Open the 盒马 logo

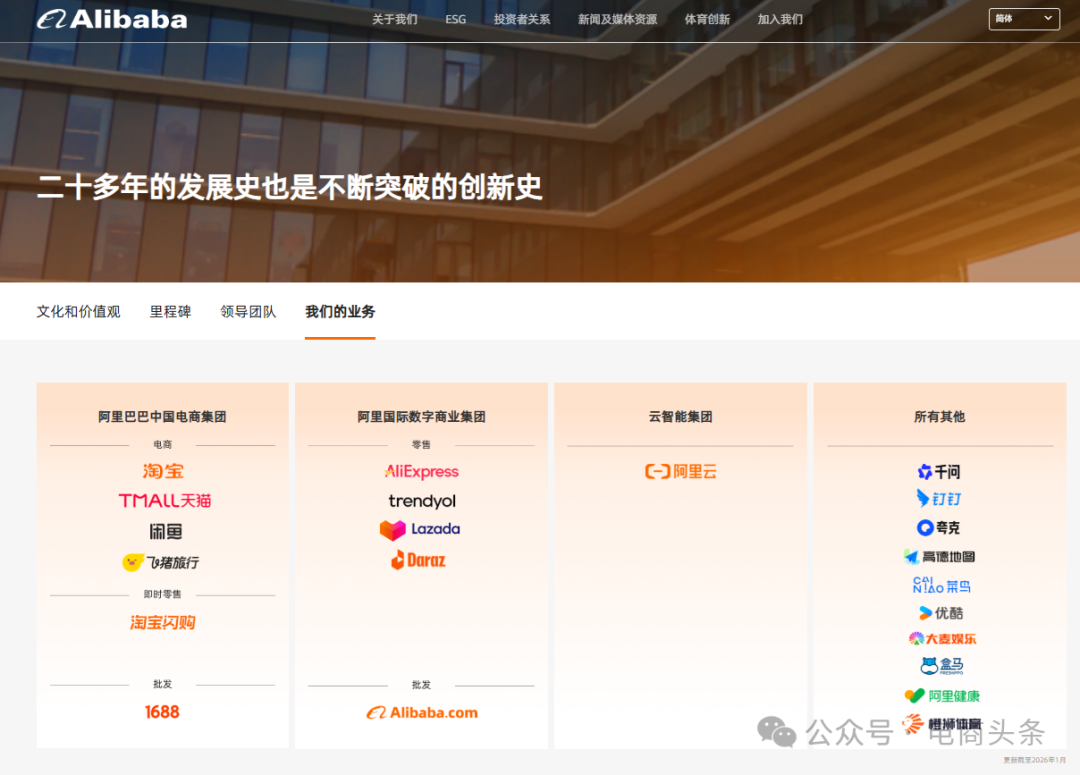click(942, 665)
